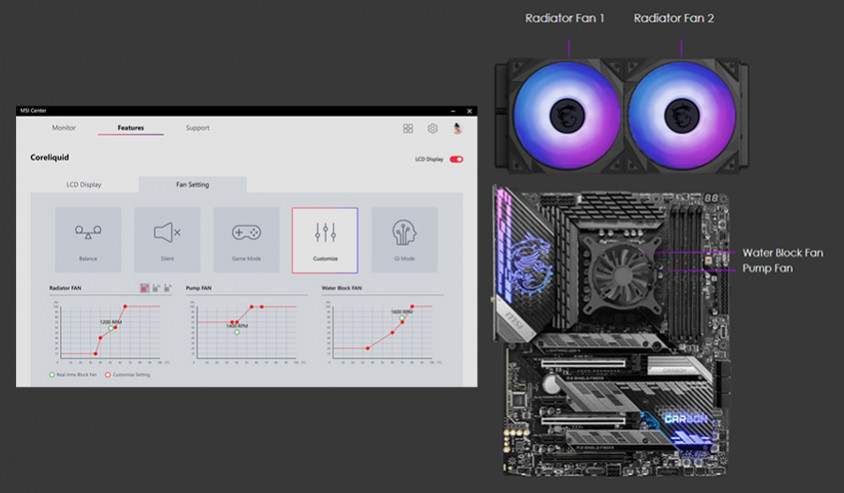The width and height of the screenshot is (844, 493).
Task: Open the grid apps view icon
Action: [x=408, y=128]
